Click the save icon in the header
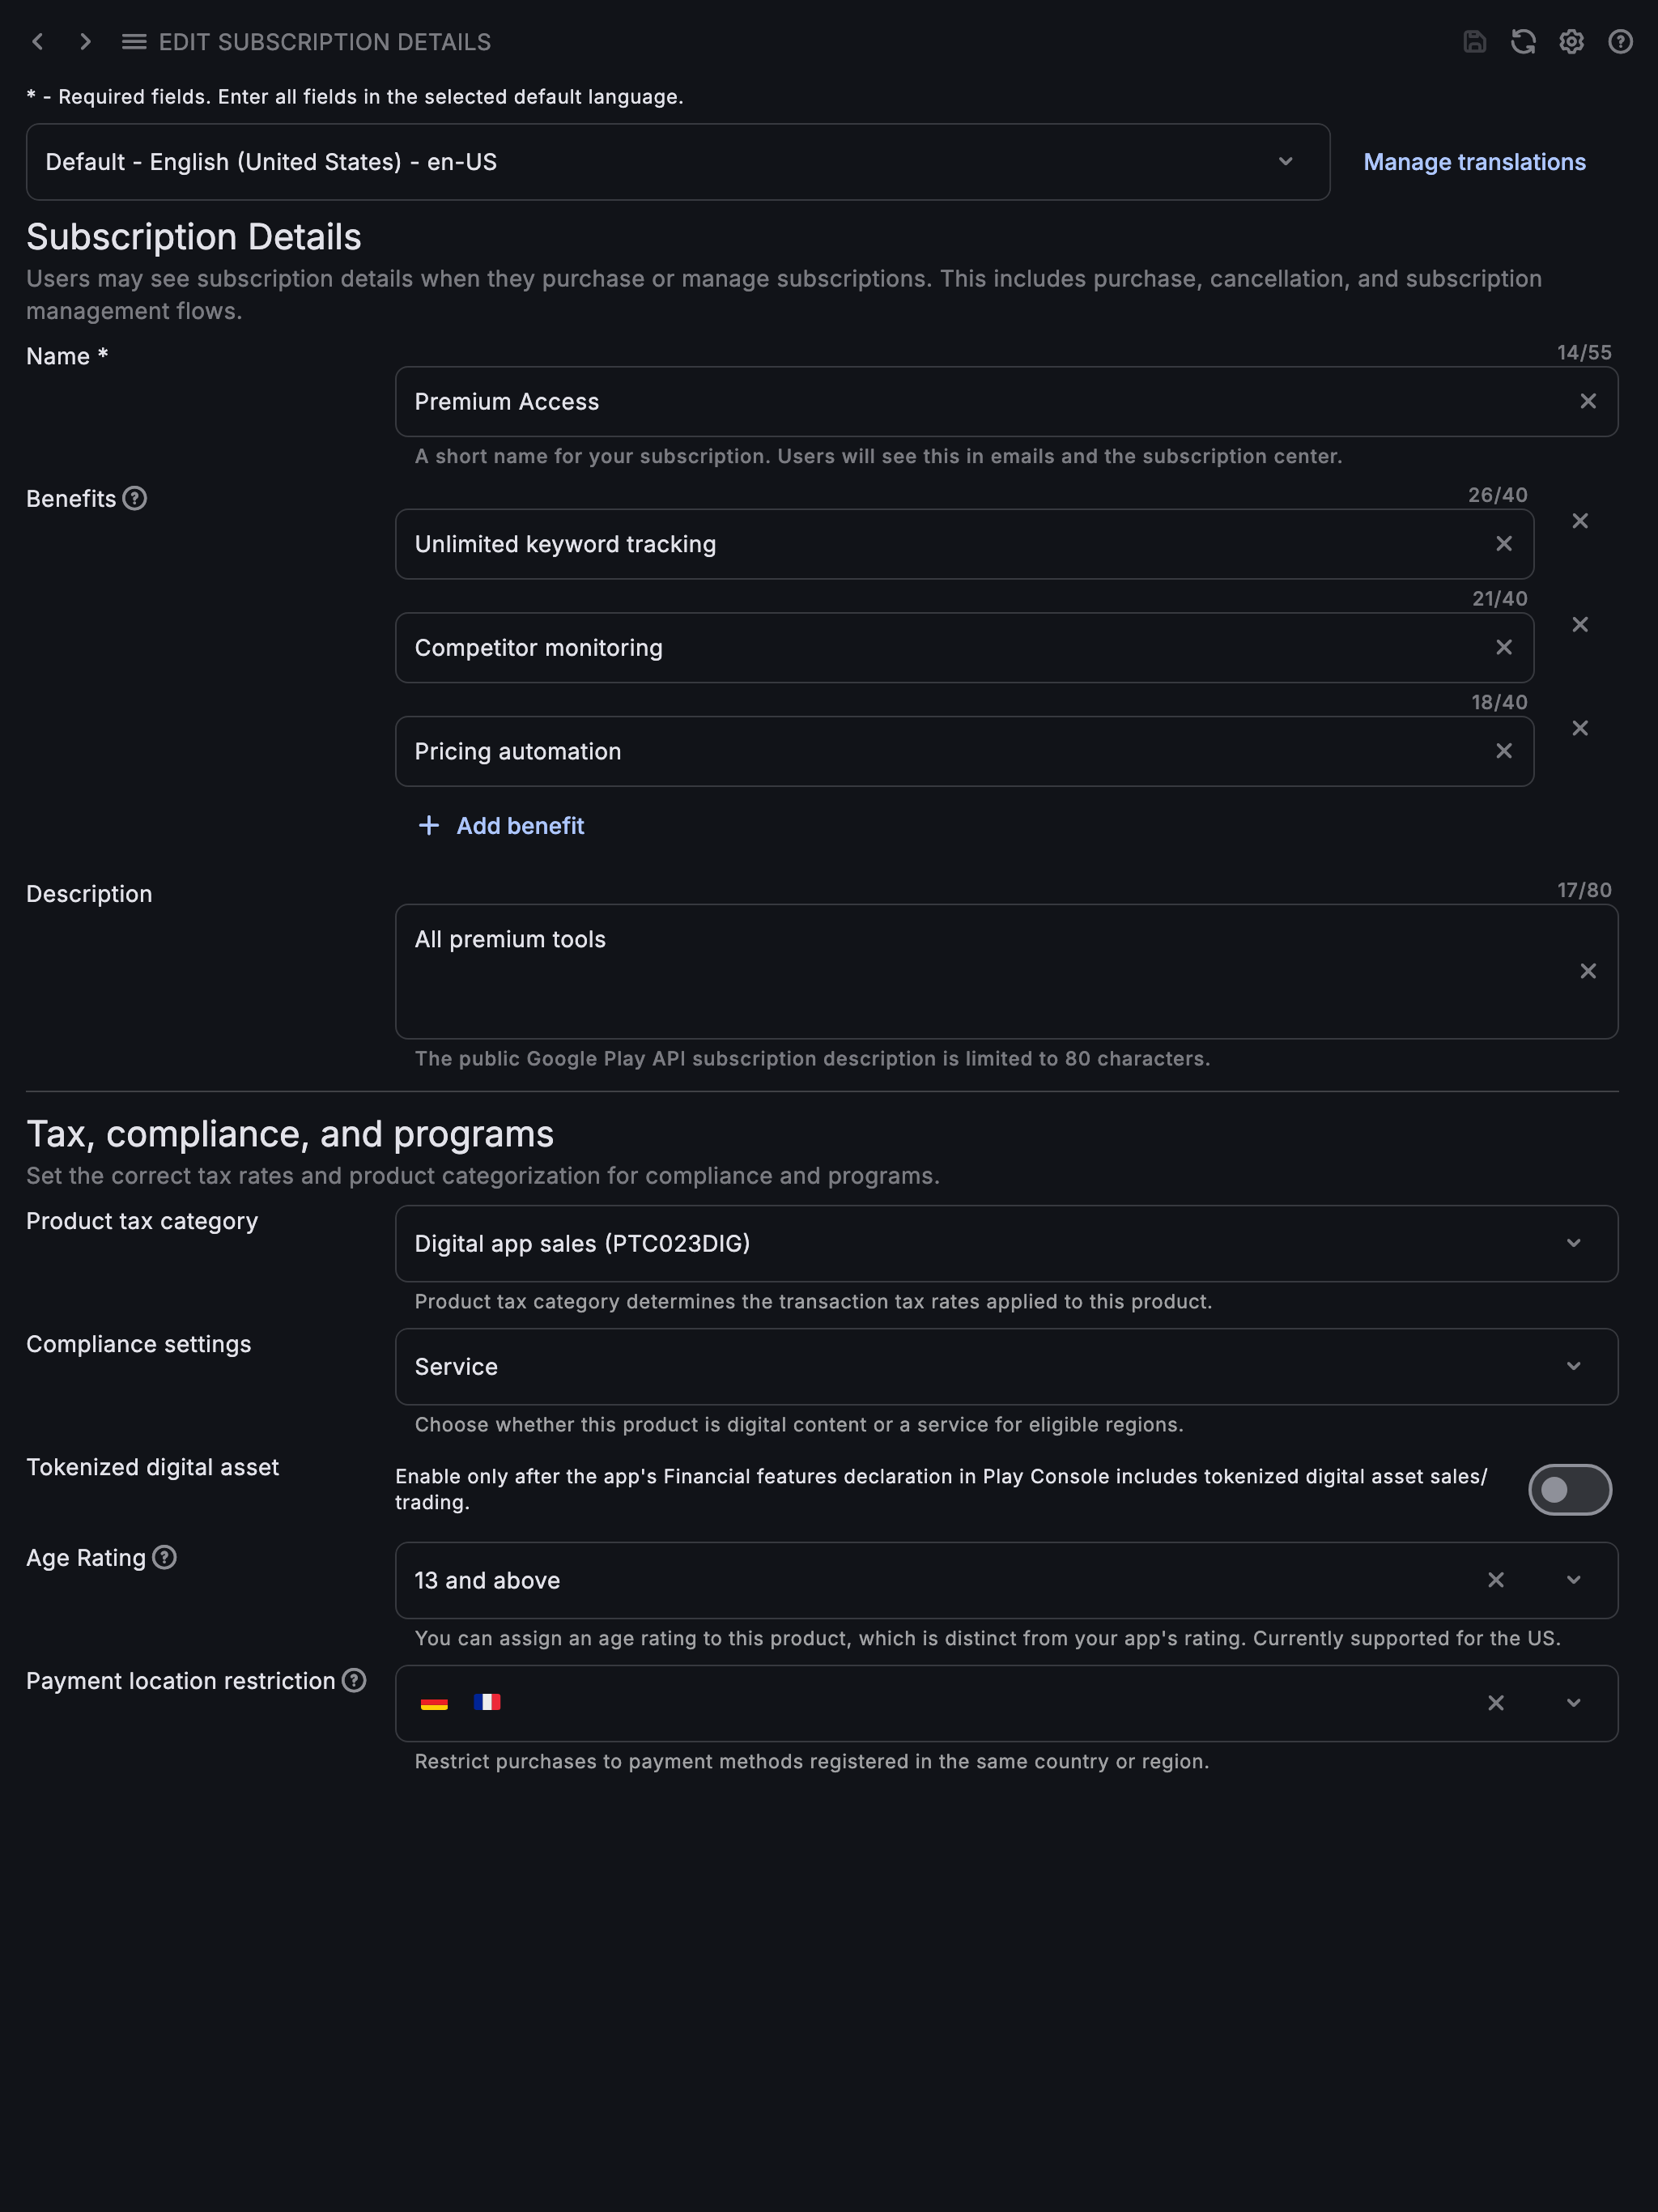The height and width of the screenshot is (2212, 1658). 1474,42
